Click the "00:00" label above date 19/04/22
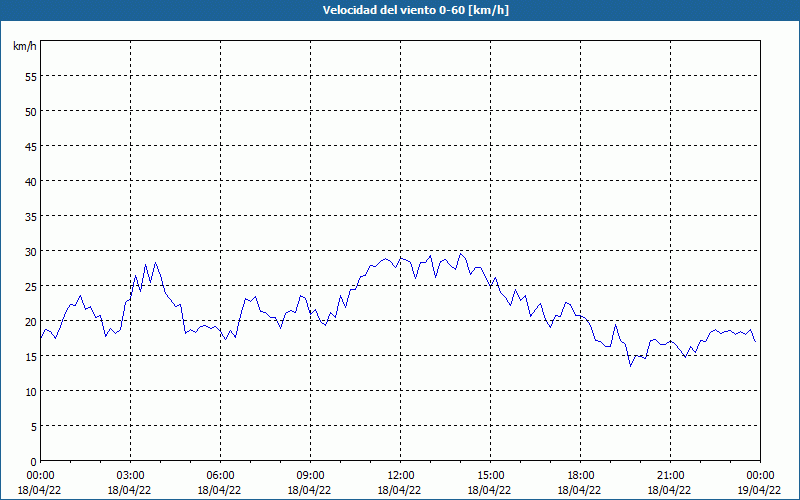Screen dimensions: 800x500 (x=761, y=476)
